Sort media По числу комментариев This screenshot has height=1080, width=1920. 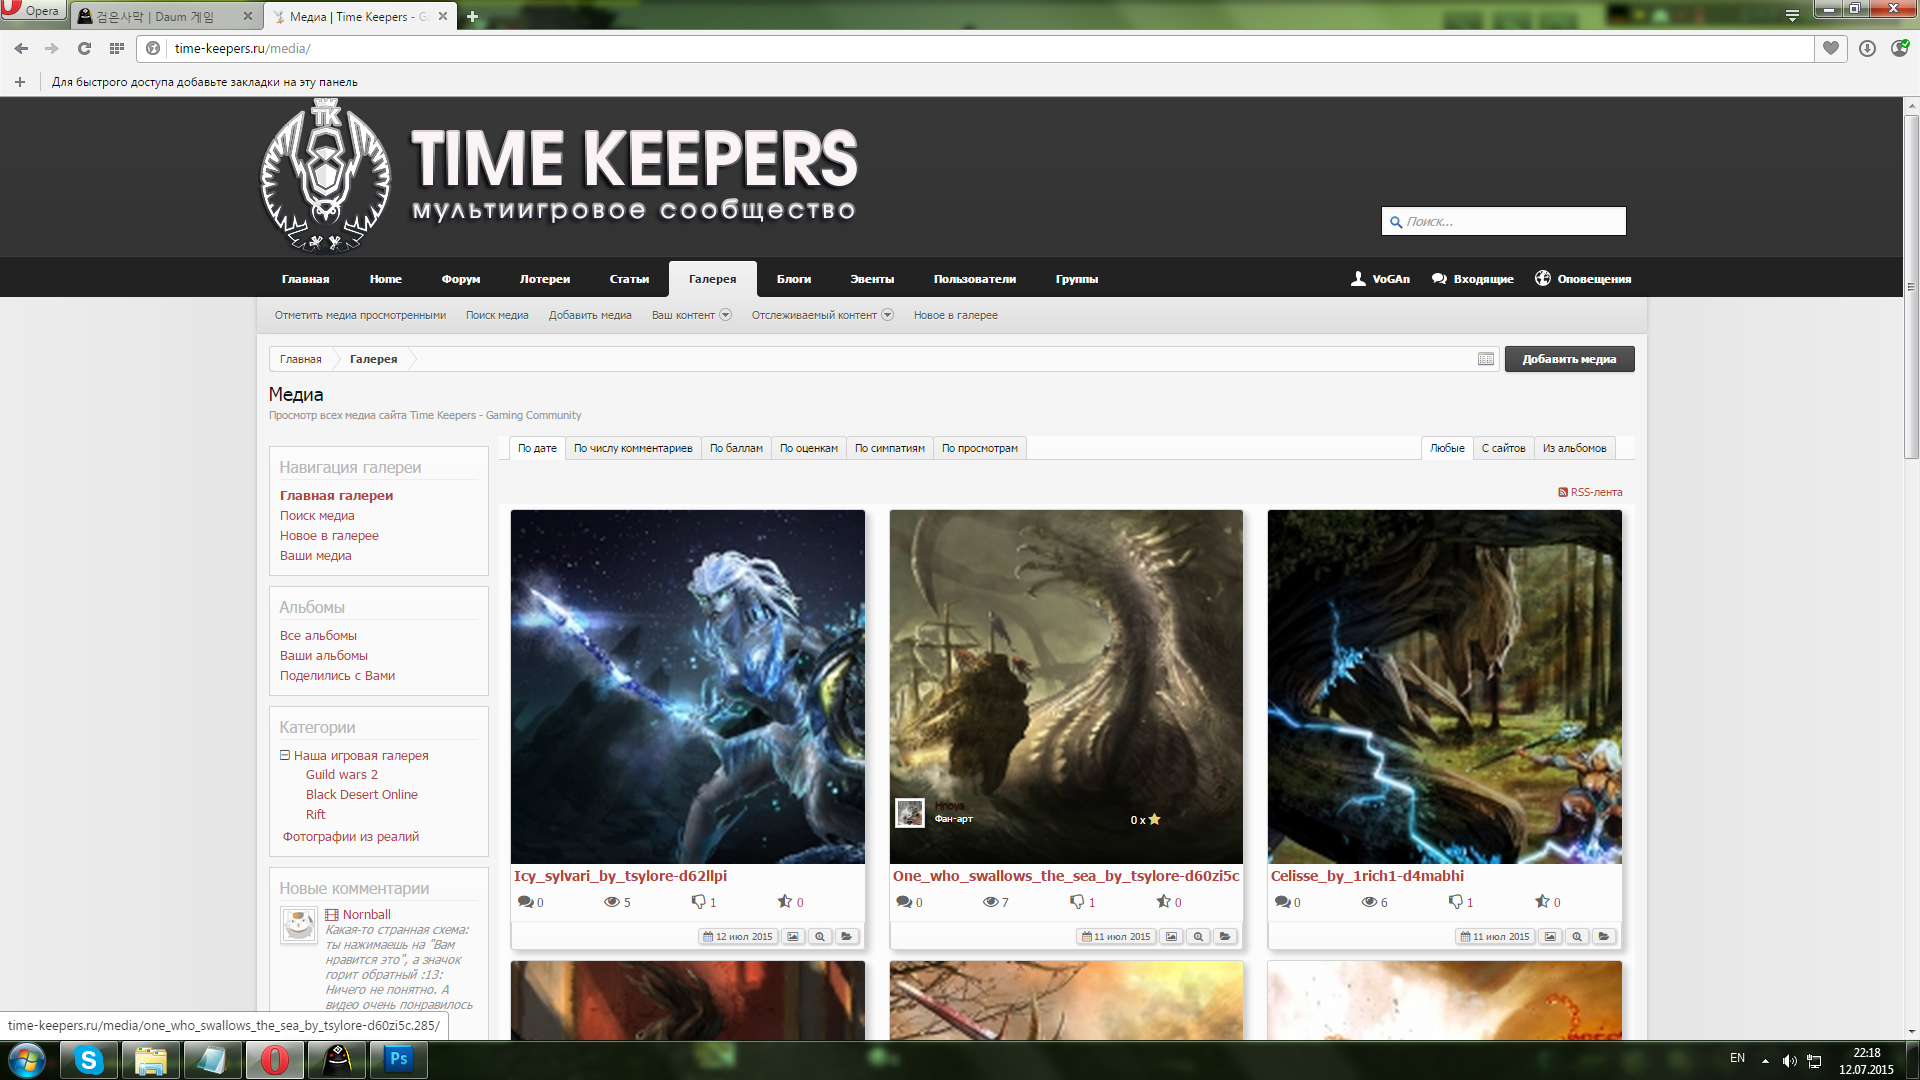[x=633, y=448]
